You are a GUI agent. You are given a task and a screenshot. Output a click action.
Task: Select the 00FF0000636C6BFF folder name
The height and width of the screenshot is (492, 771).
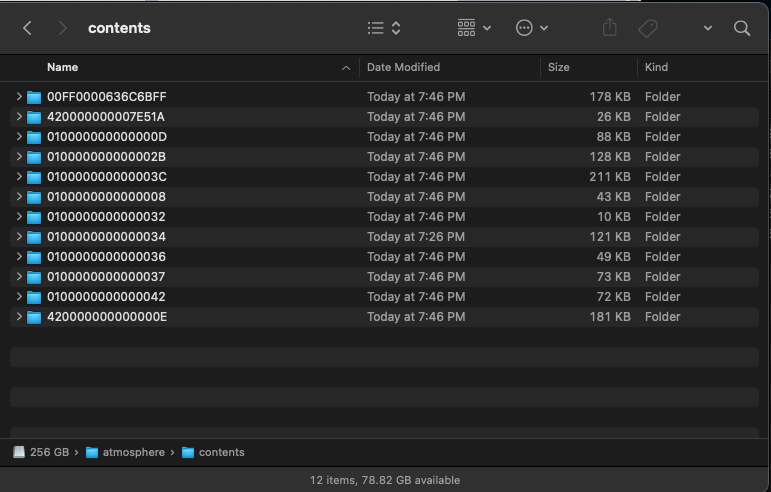pyautogui.click(x=107, y=97)
